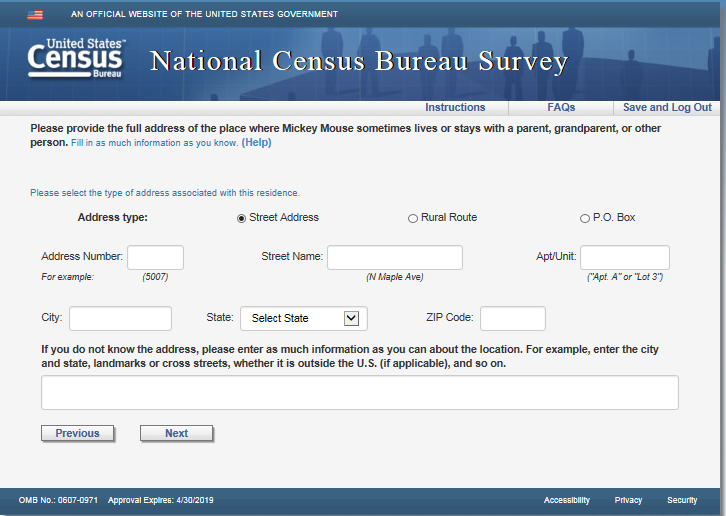Focus the ZIP Code input box
The width and height of the screenshot is (726, 516).
pos(512,318)
